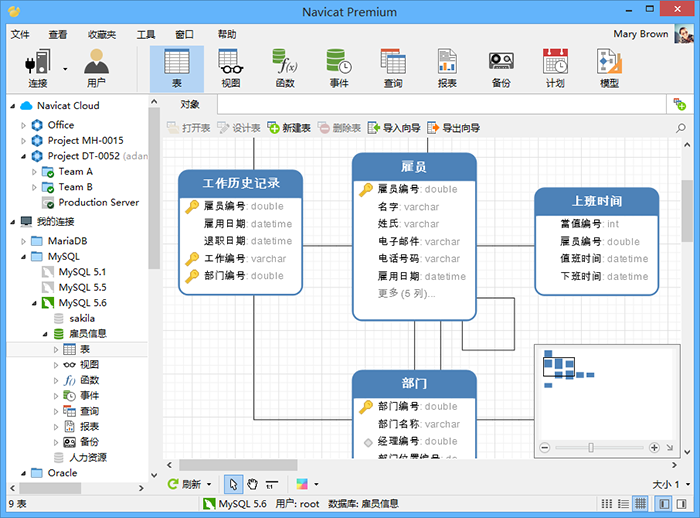Click Mary Brown's profile avatar
700x518 pixels.
(x=683, y=34)
